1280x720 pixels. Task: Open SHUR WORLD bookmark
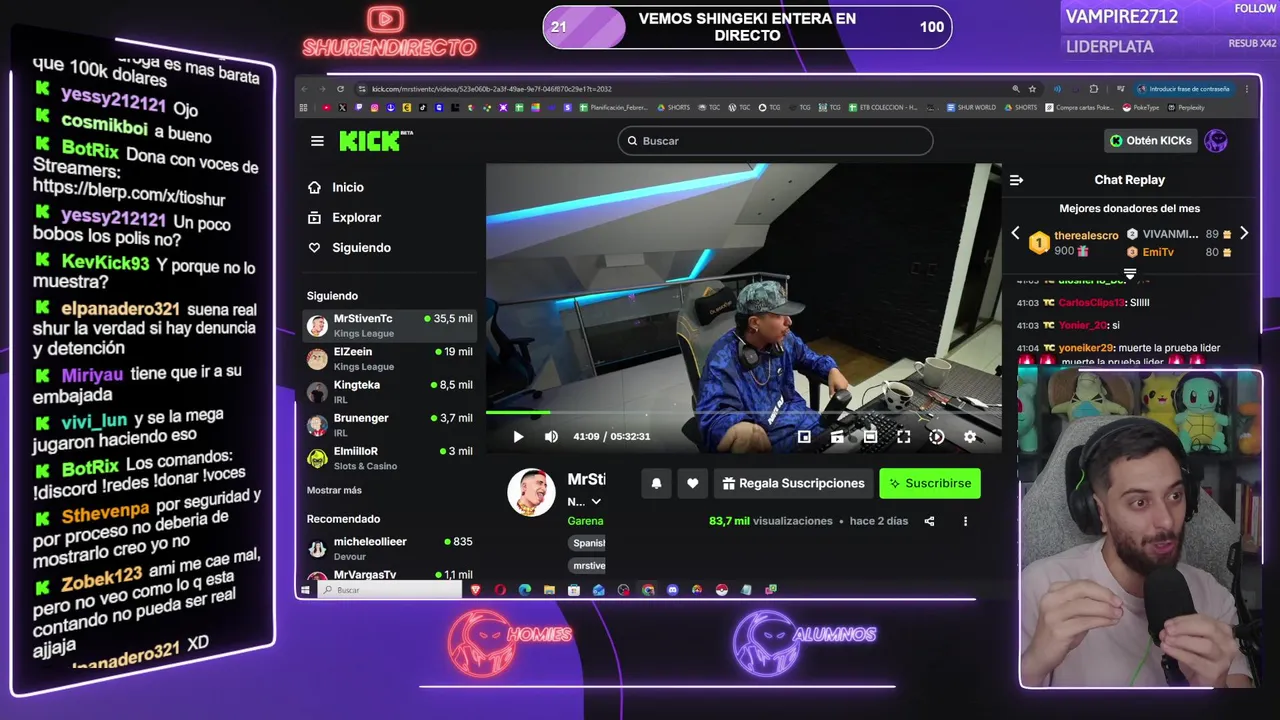pyautogui.click(x=971, y=107)
